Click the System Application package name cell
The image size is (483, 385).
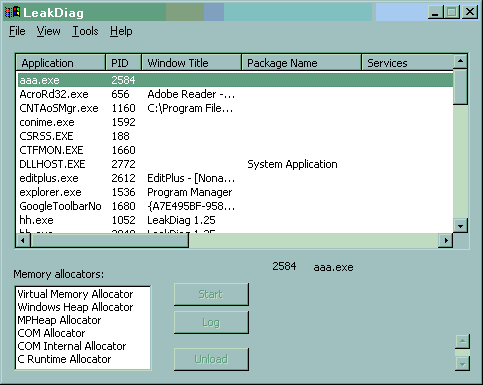click(x=292, y=164)
